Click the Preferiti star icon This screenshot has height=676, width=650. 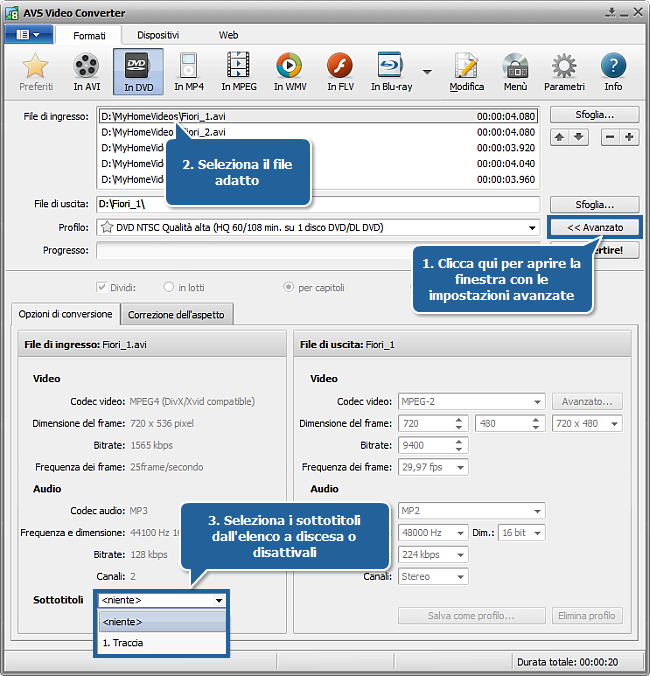(x=36, y=67)
